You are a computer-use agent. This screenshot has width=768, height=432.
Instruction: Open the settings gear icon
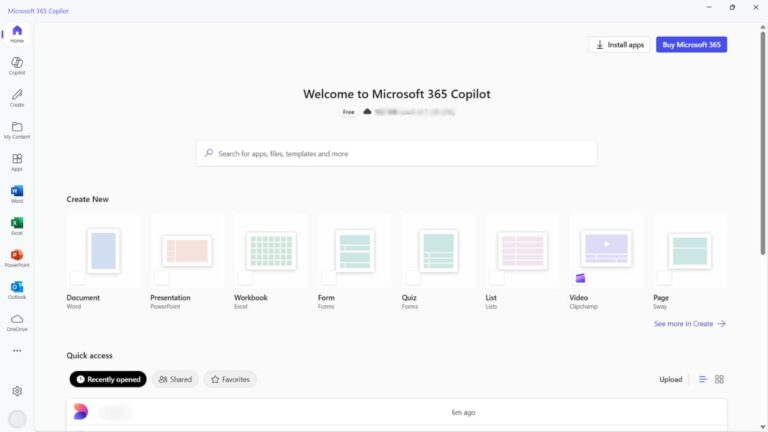(x=17, y=391)
